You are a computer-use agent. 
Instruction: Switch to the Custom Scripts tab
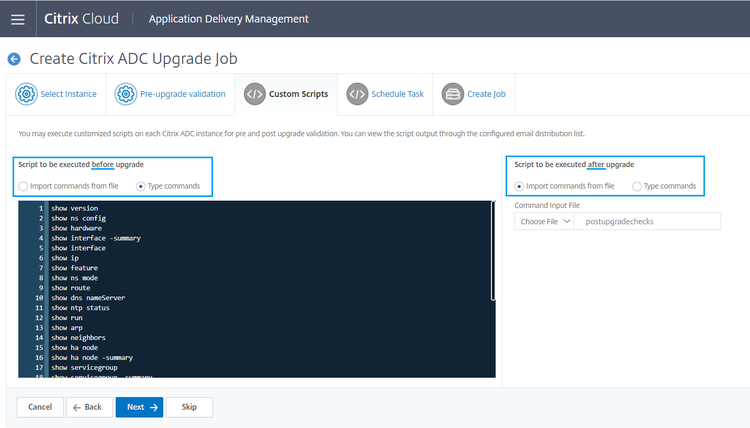[x=286, y=94]
